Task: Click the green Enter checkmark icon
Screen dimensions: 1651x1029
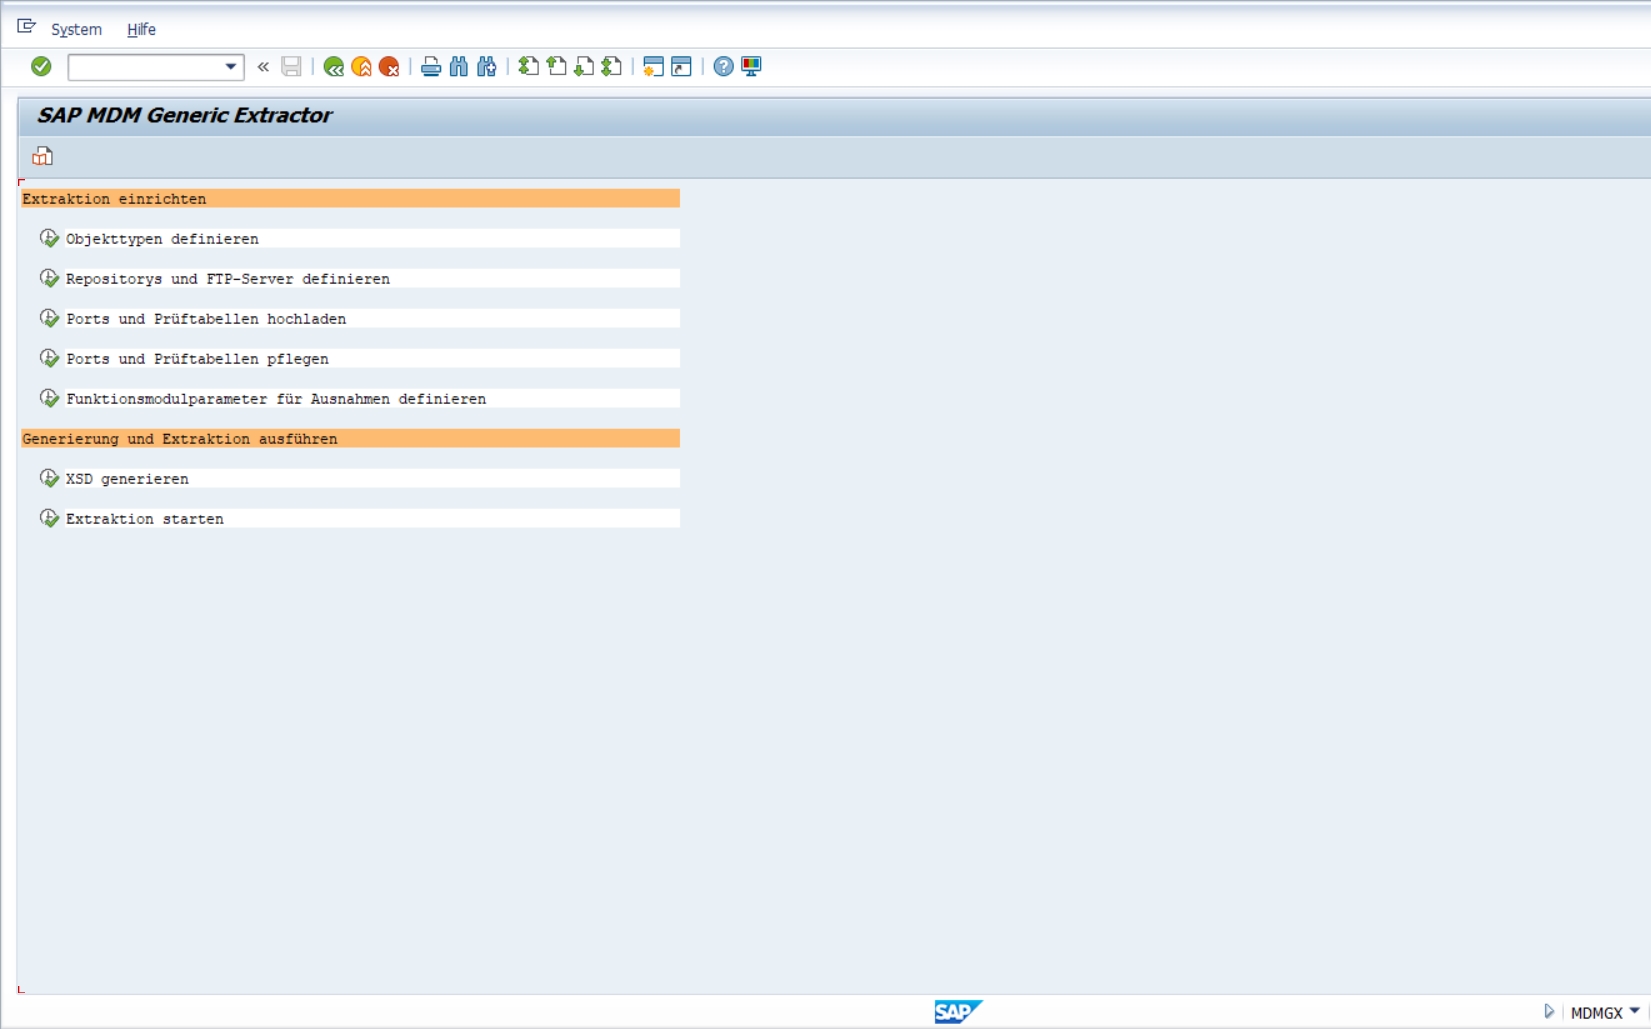Action: 41,66
